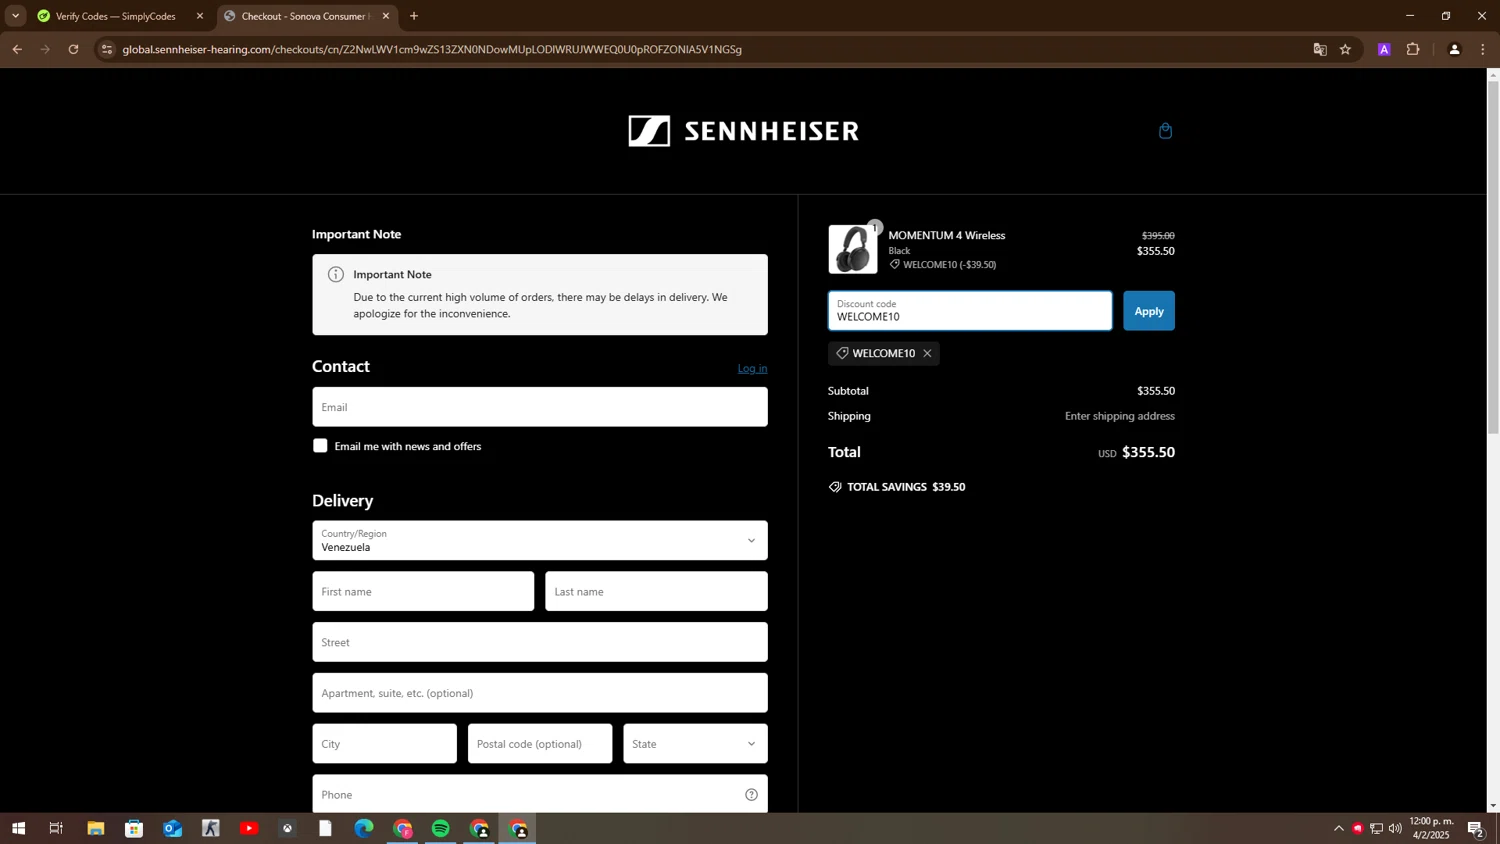Image resolution: width=1500 pixels, height=844 pixels.
Task: Select the Checkout - Sonova Consumer tab
Action: (x=305, y=16)
